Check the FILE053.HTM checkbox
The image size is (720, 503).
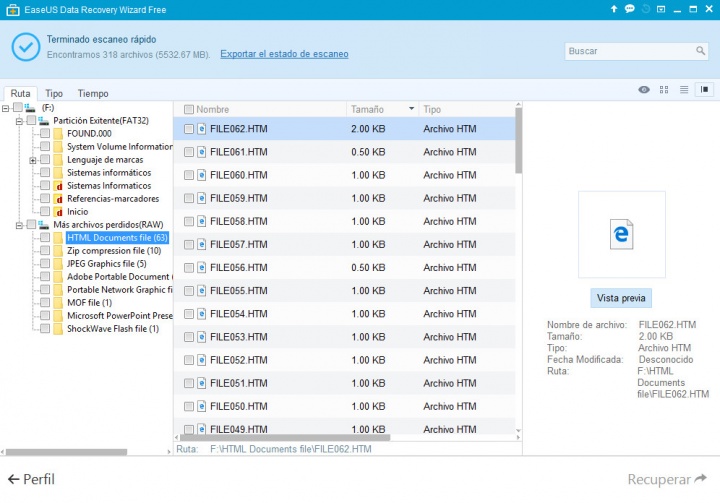click(x=189, y=337)
